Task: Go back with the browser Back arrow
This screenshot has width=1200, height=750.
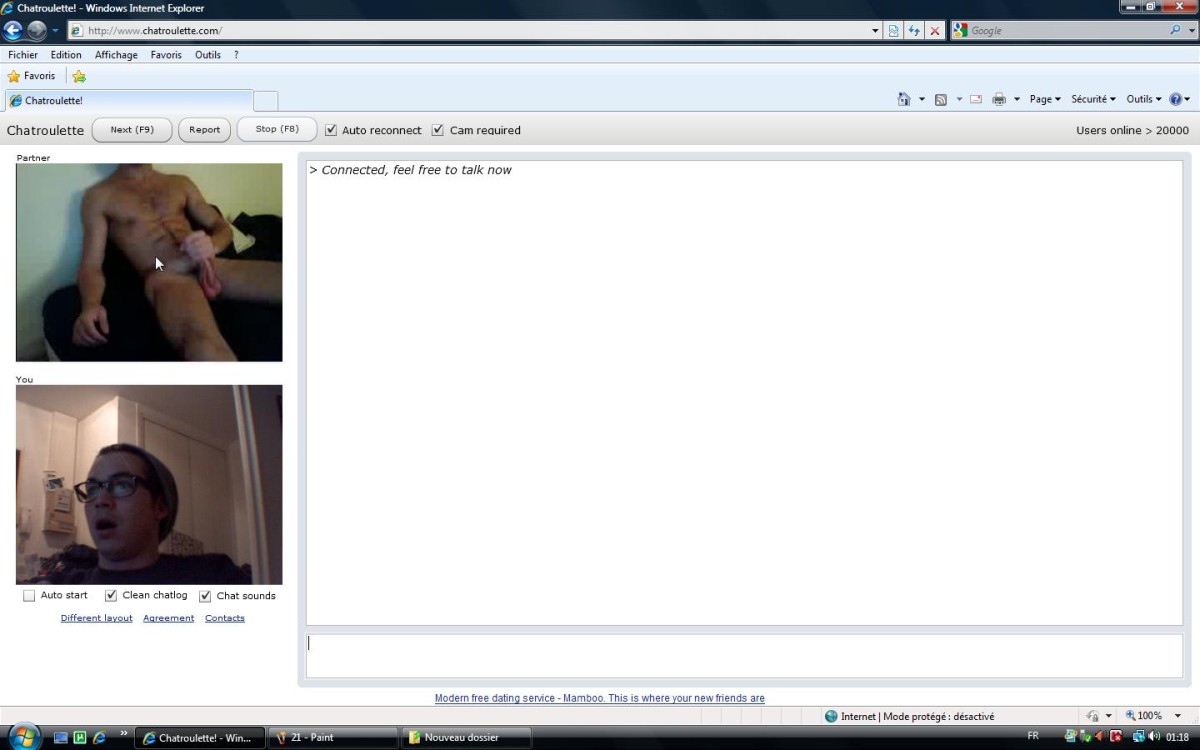Action: (x=13, y=30)
